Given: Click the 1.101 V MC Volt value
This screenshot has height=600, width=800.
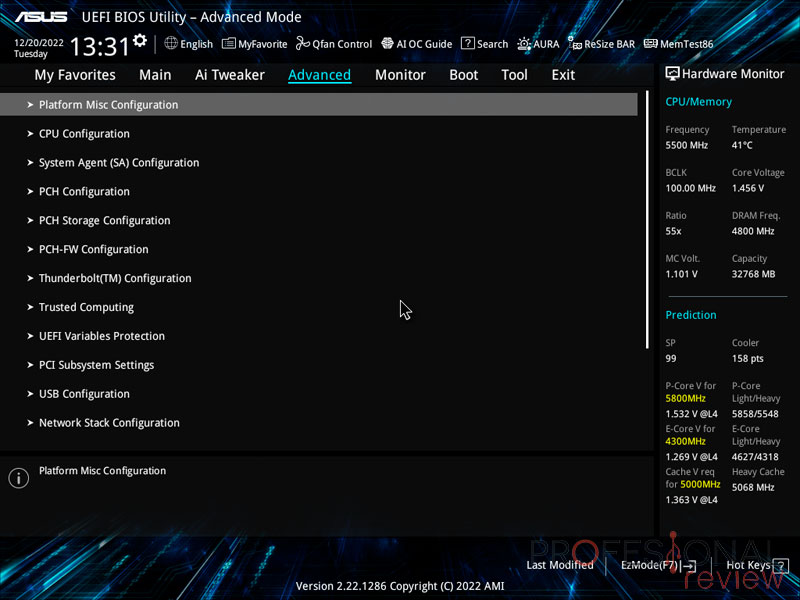Looking at the screenshot, I should [x=681, y=274].
